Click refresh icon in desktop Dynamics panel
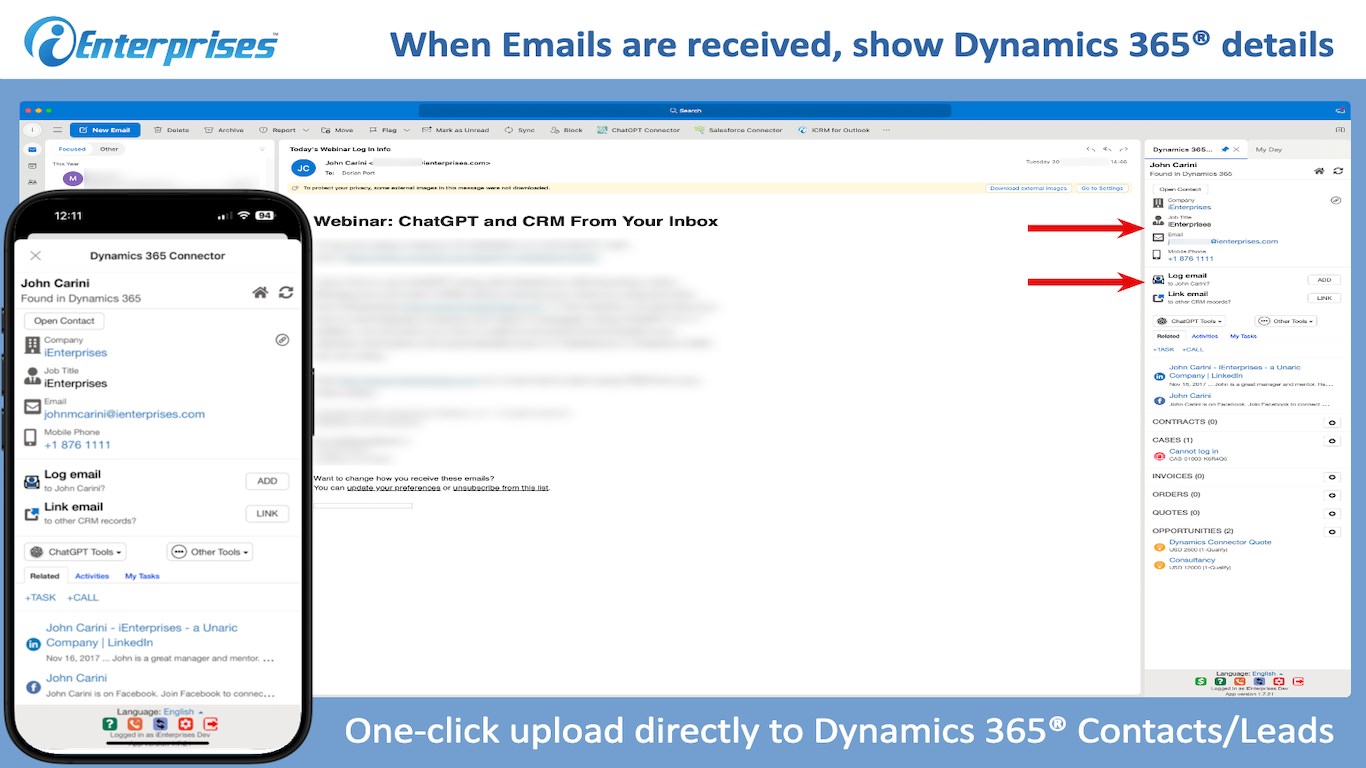Screen dimensions: 1366x768 (1336, 171)
